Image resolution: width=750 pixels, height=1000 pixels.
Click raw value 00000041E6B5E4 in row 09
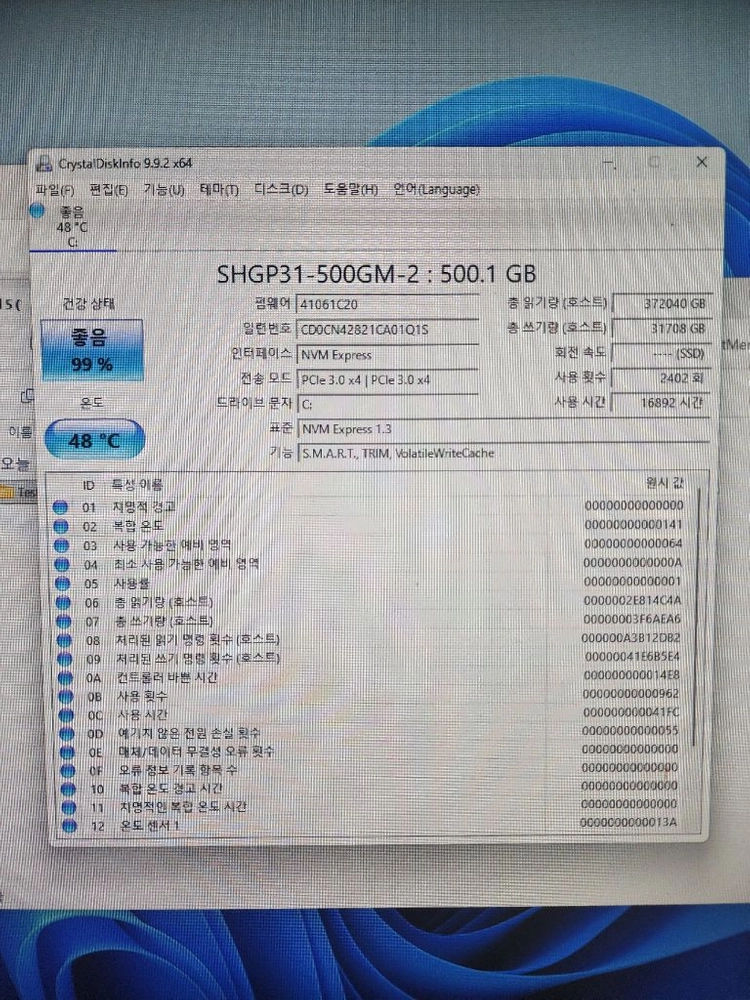click(632, 656)
